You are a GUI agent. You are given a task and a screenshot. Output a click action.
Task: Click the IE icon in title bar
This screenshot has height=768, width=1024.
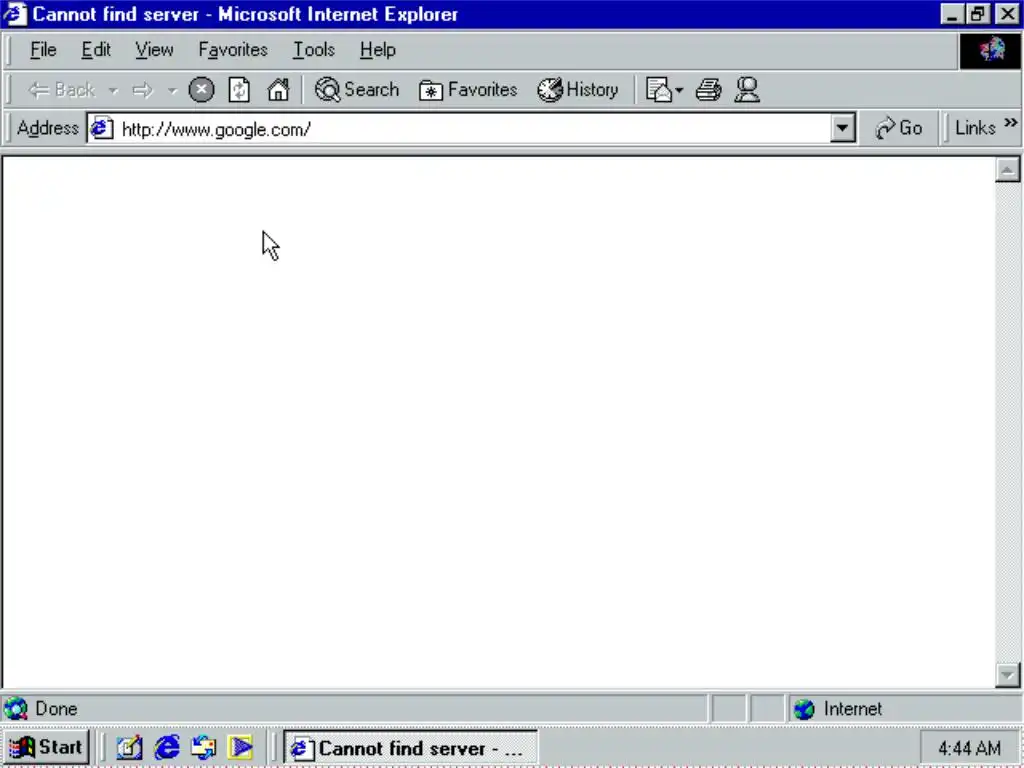[14, 14]
